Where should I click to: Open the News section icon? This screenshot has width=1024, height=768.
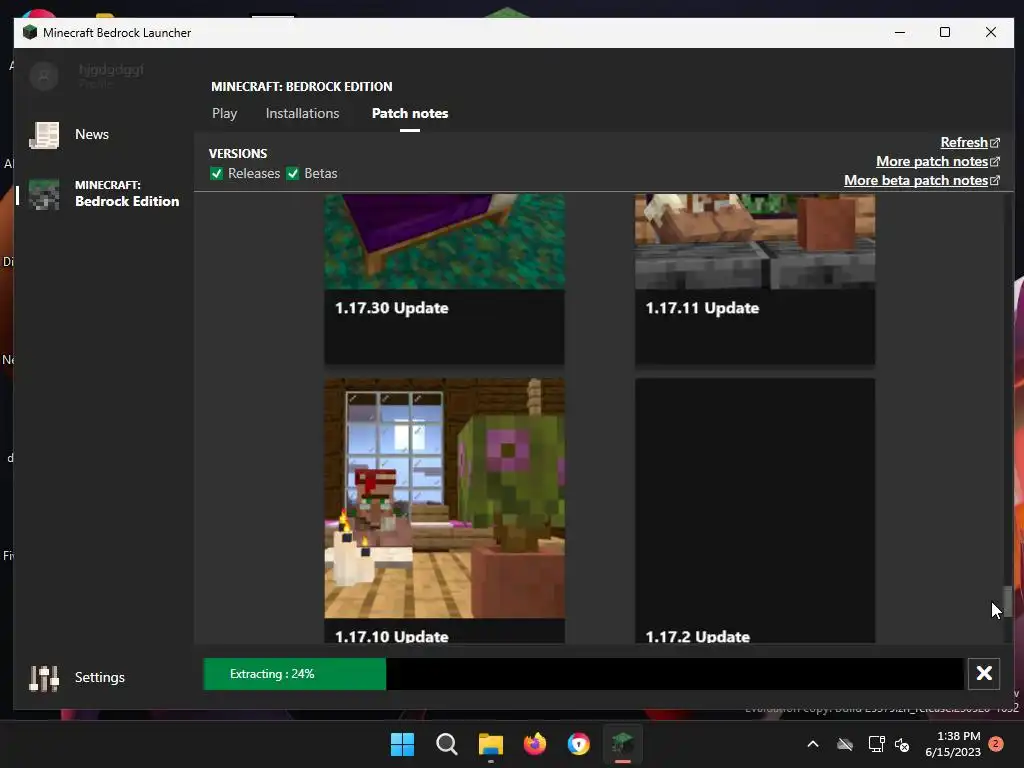click(x=44, y=135)
